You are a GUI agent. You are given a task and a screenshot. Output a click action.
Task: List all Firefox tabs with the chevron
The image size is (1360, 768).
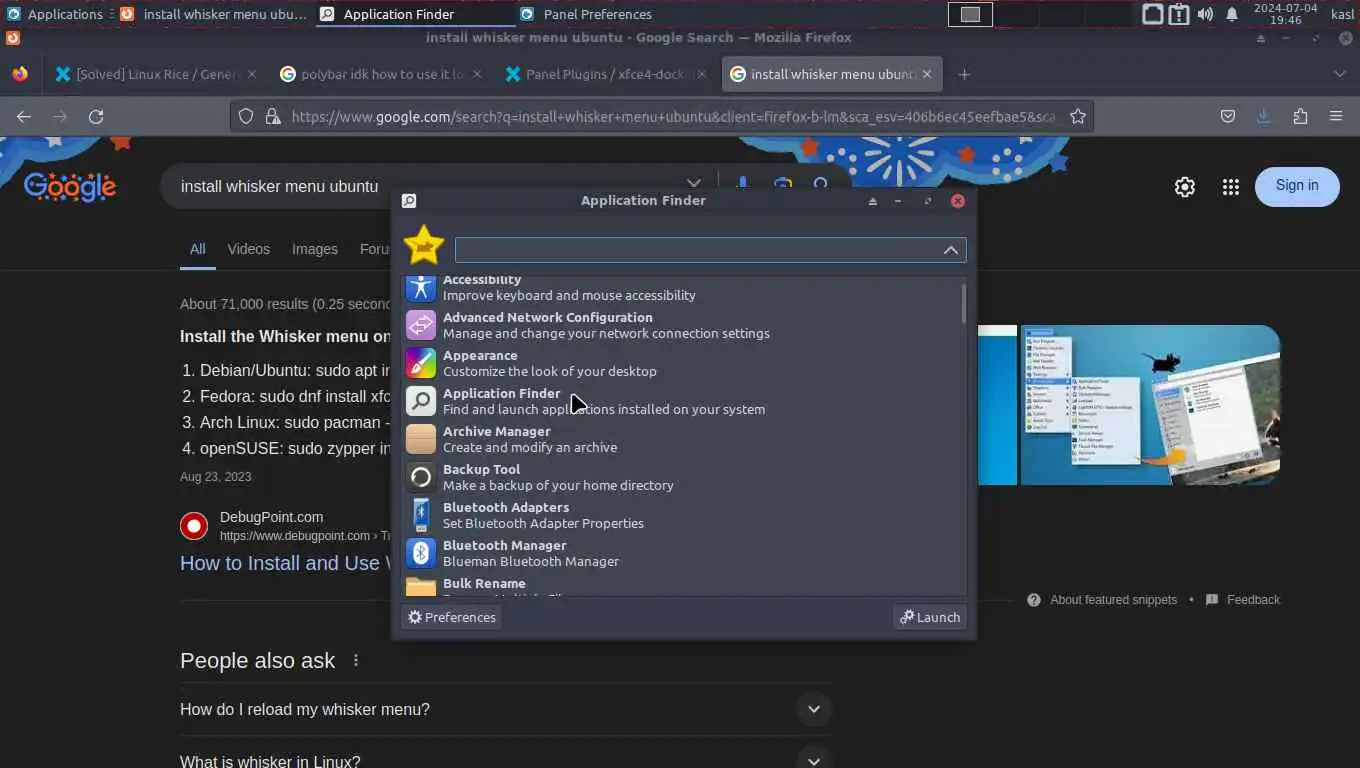pos(1340,74)
